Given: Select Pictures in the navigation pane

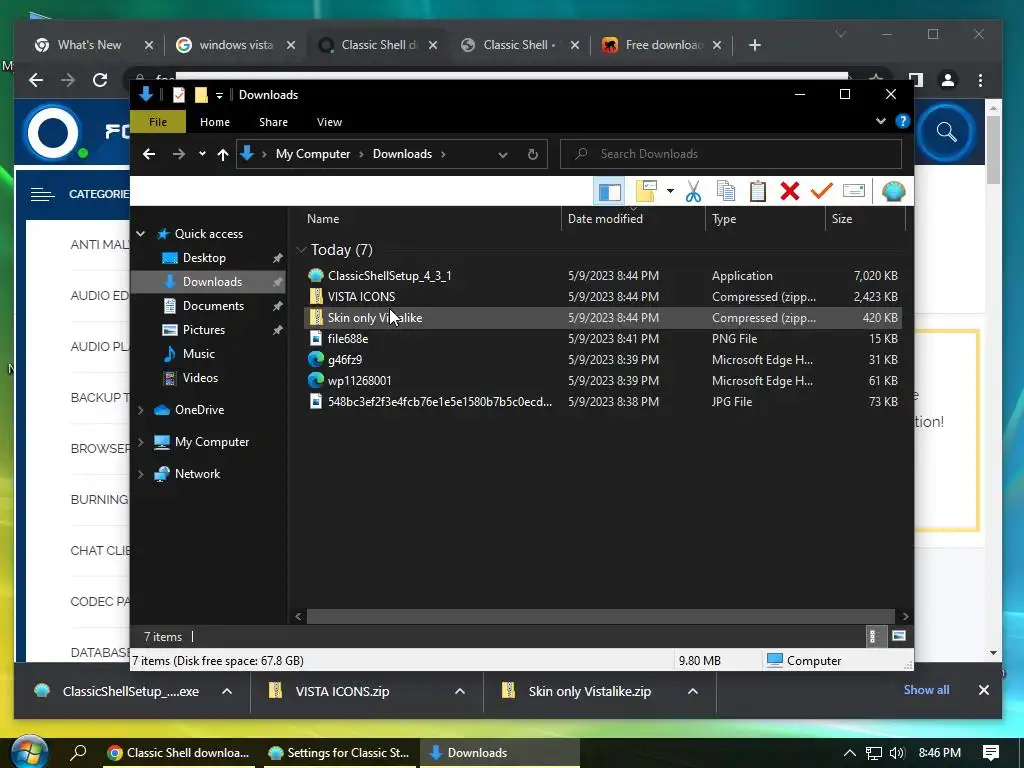Looking at the screenshot, I should (x=203, y=330).
